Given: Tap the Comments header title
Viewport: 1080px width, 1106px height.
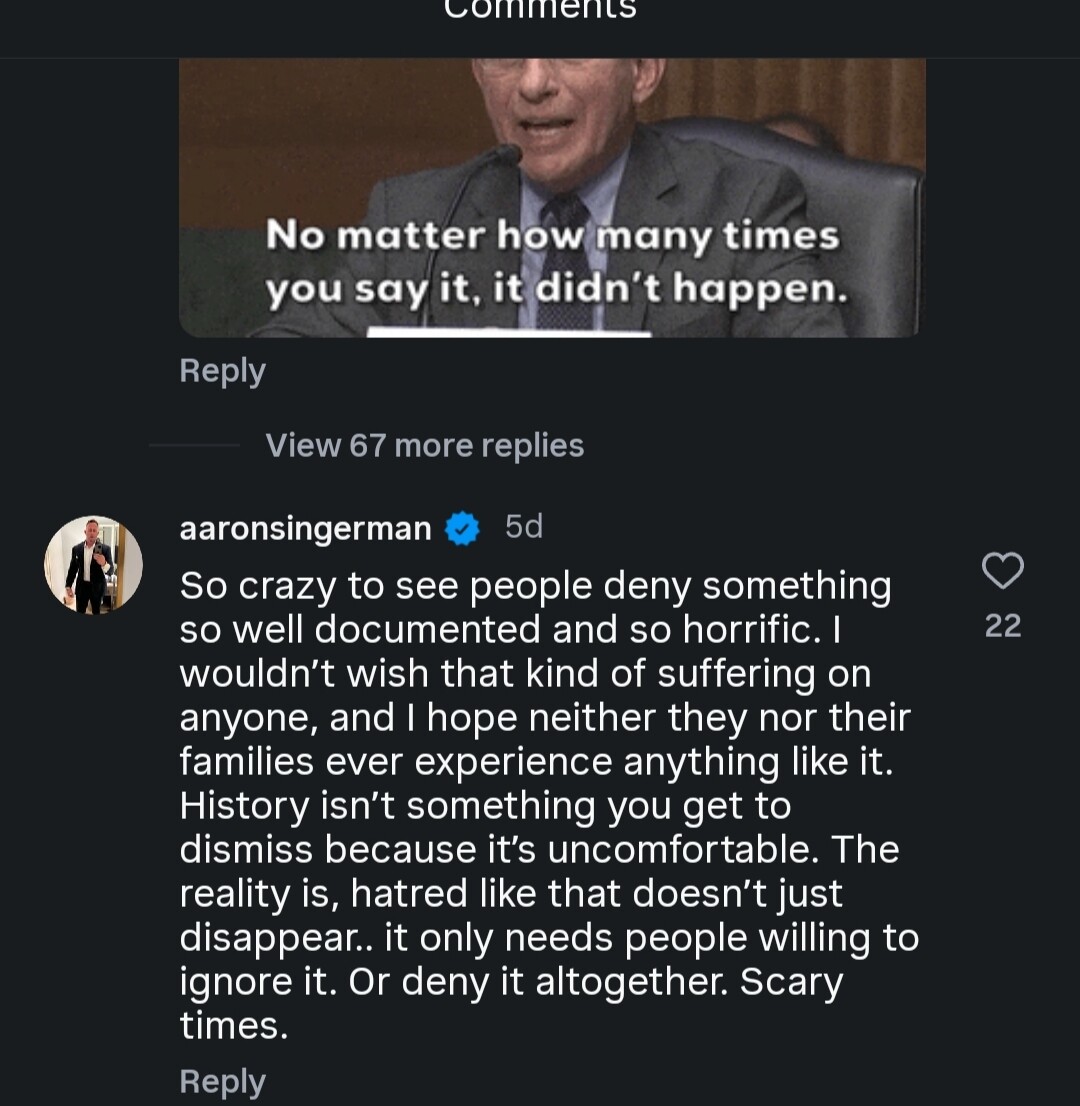Looking at the screenshot, I should pyautogui.click(x=540, y=10).
